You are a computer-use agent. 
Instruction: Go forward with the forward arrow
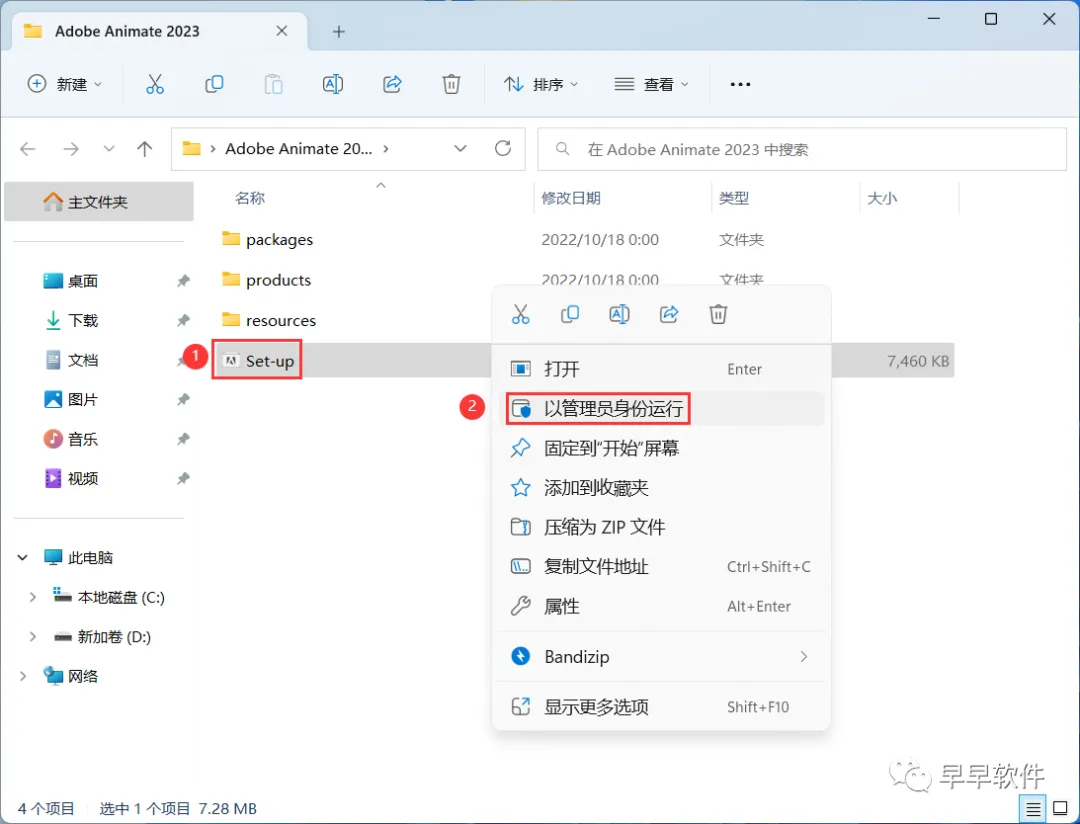click(x=71, y=149)
